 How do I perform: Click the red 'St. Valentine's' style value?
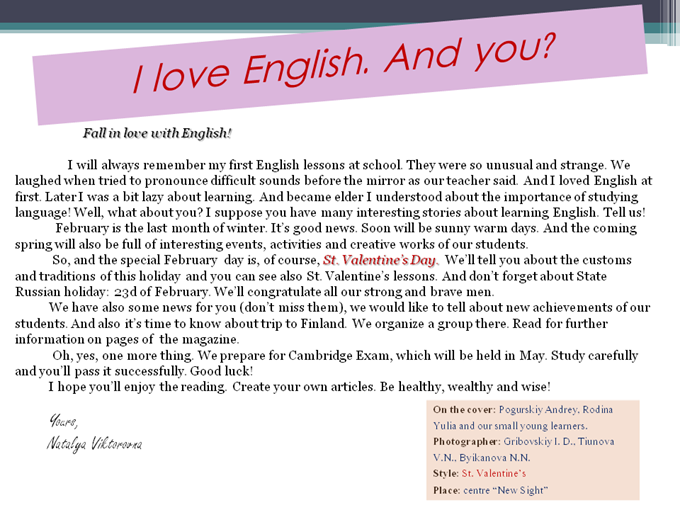click(494, 474)
